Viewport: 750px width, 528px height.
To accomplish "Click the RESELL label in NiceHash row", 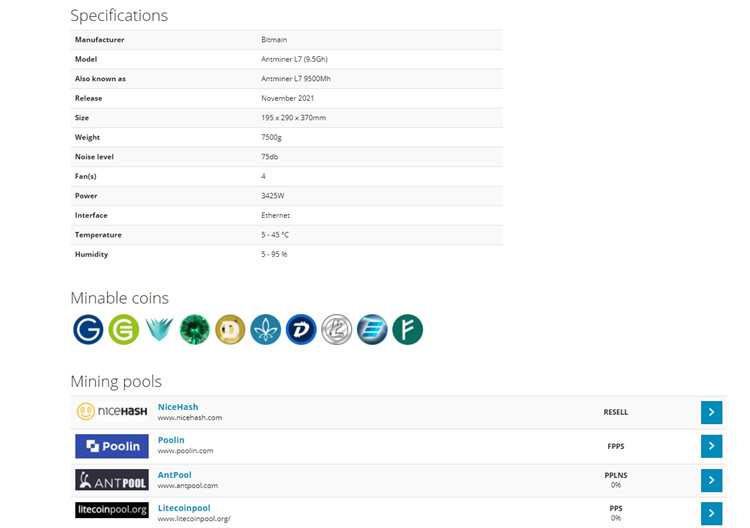I will click(x=616, y=412).
